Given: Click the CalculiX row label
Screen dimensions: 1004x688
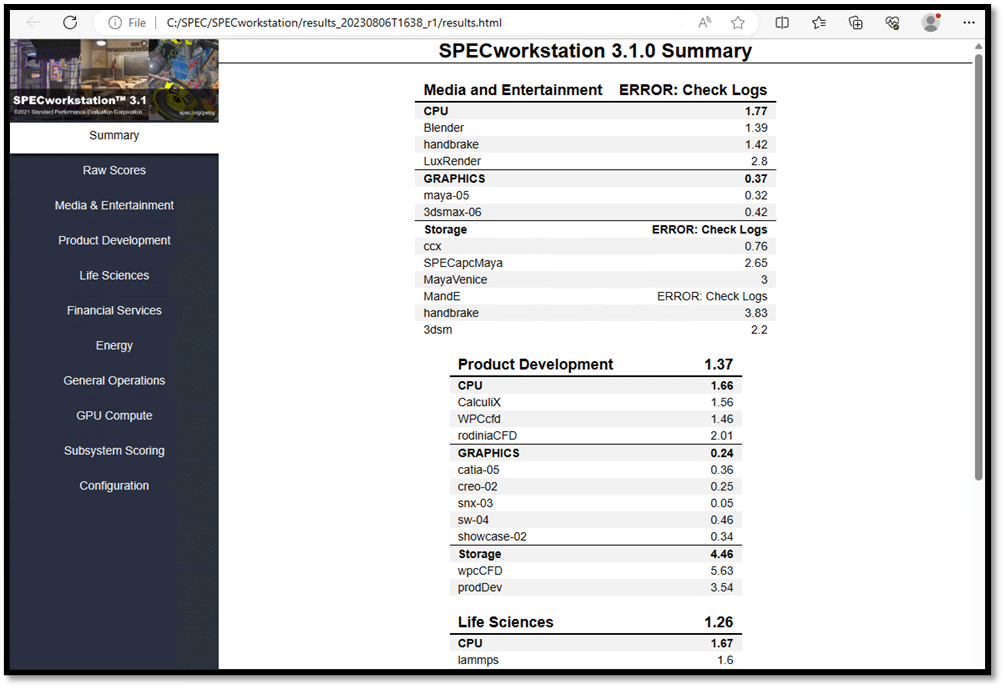Looking at the screenshot, I should point(479,402).
